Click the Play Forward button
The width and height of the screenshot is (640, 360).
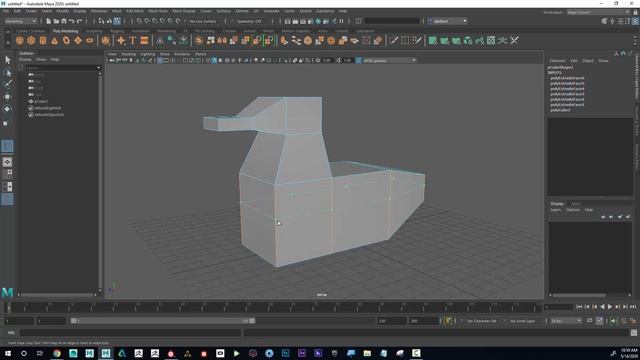610,307
